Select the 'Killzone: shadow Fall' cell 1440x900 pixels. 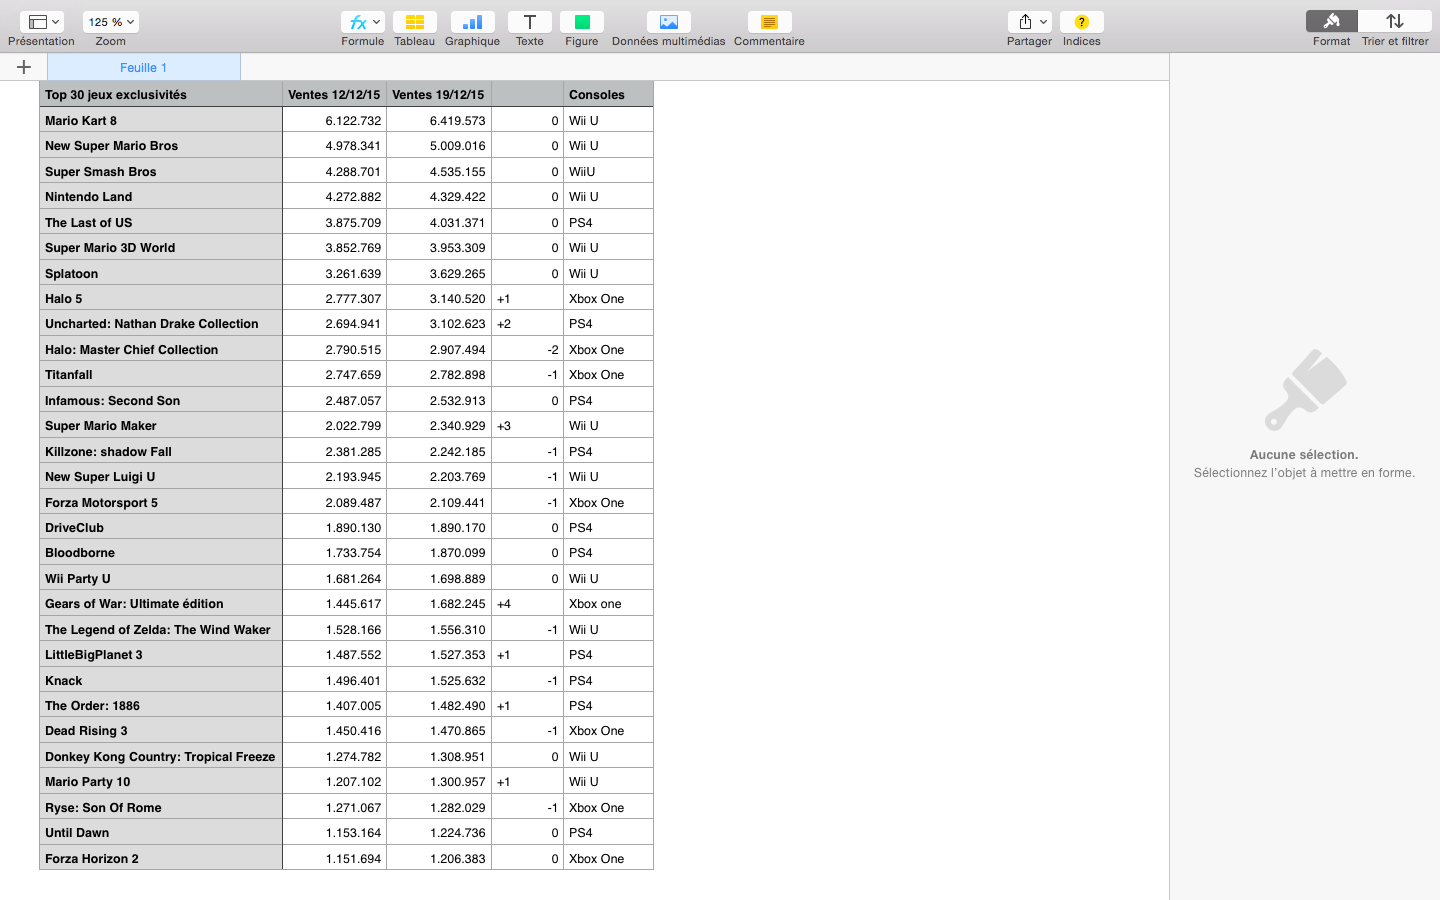[x=161, y=452]
